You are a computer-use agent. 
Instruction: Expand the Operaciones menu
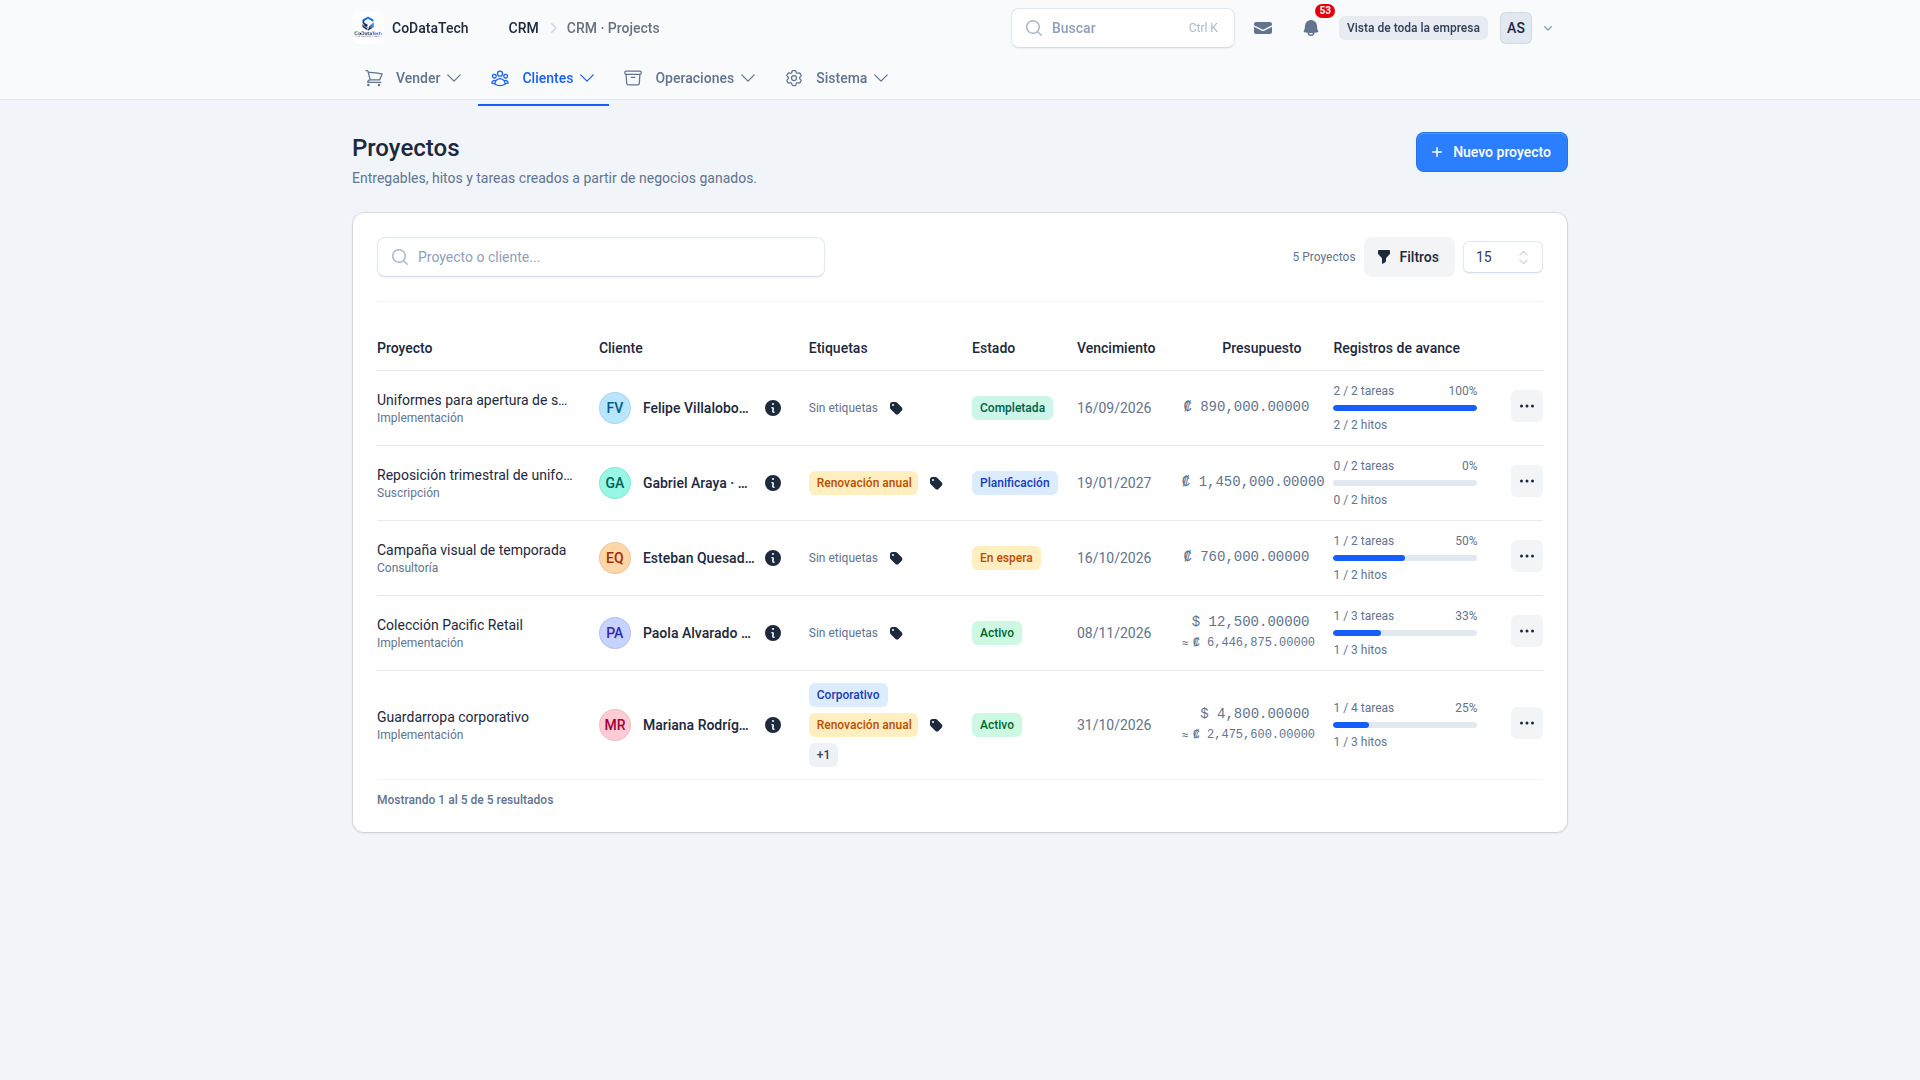point(690,78)
